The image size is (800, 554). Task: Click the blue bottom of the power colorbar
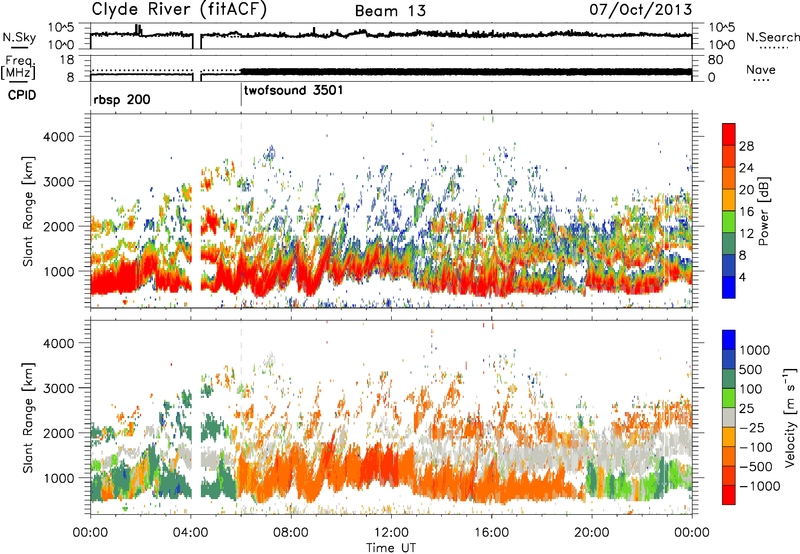729,288
